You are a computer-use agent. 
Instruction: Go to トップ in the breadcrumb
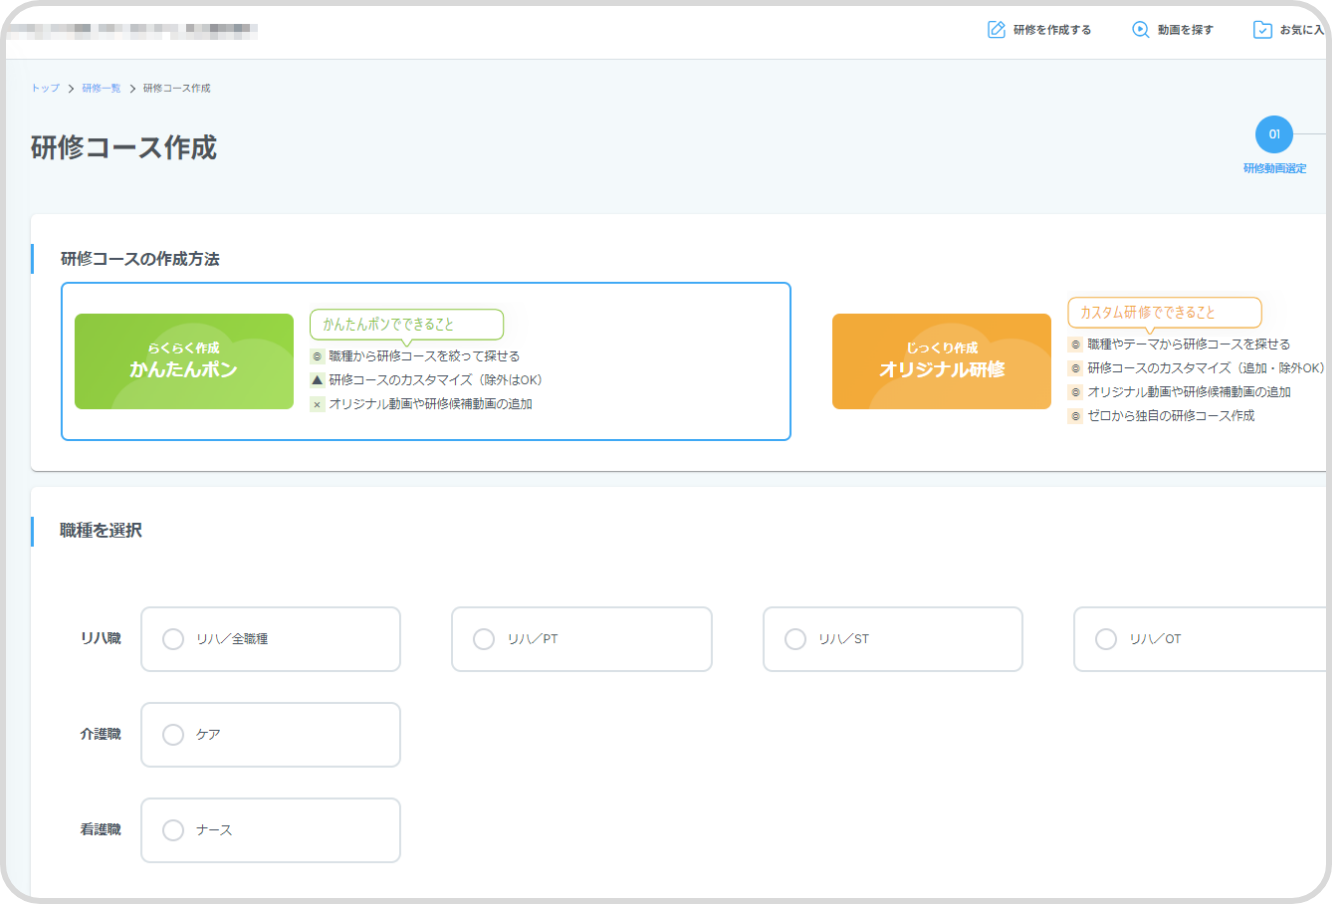coord(46,88)
